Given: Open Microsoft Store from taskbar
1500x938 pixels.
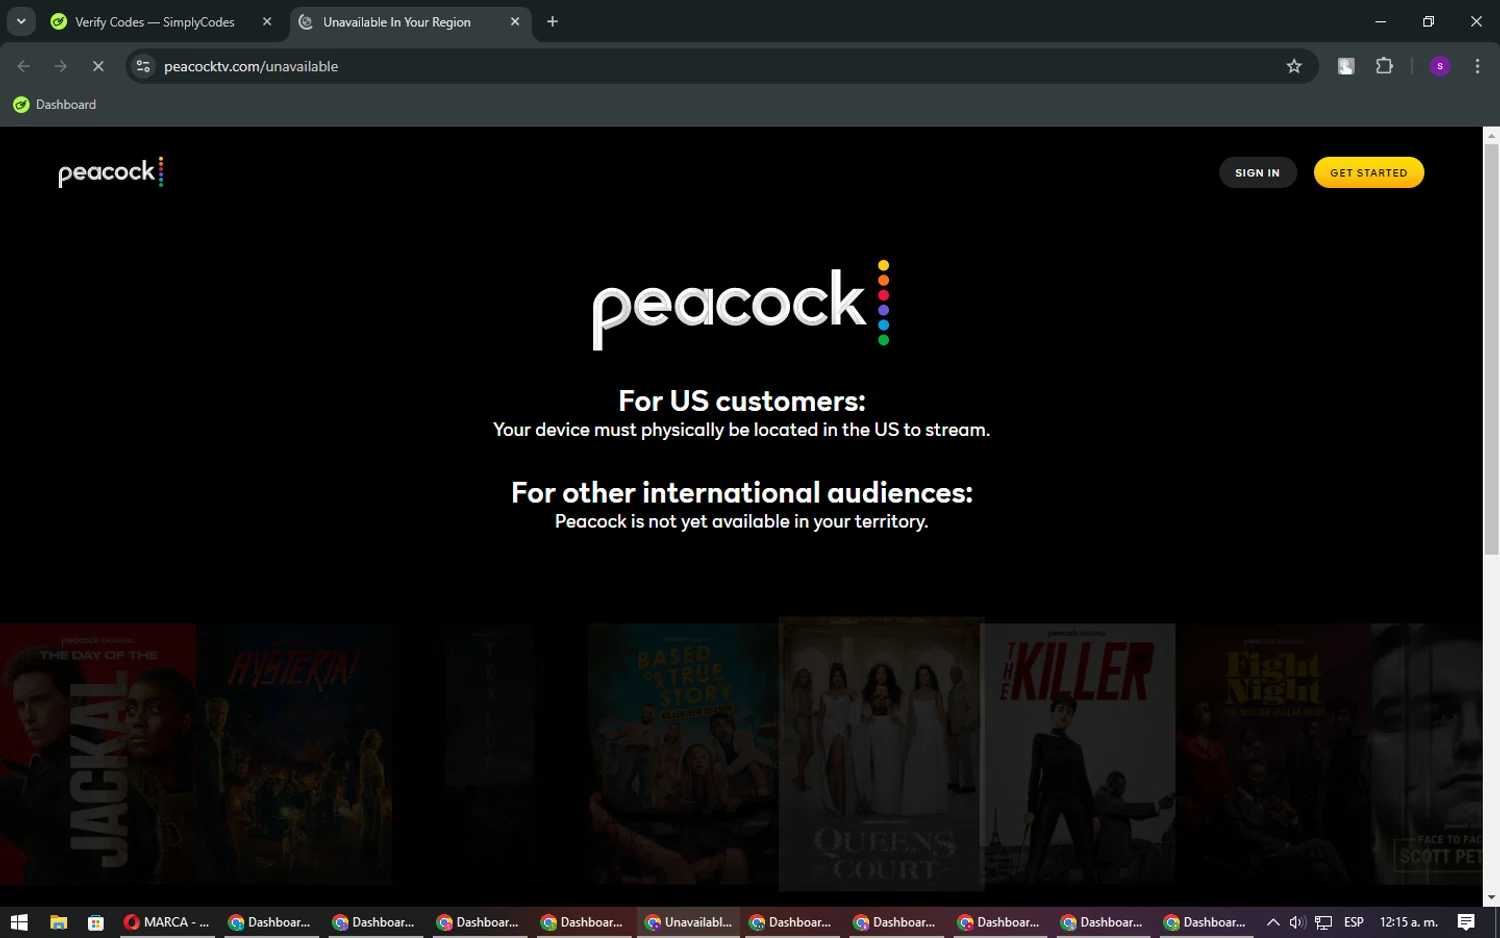Looking at the screenshot, I should (x=96, y=922).
